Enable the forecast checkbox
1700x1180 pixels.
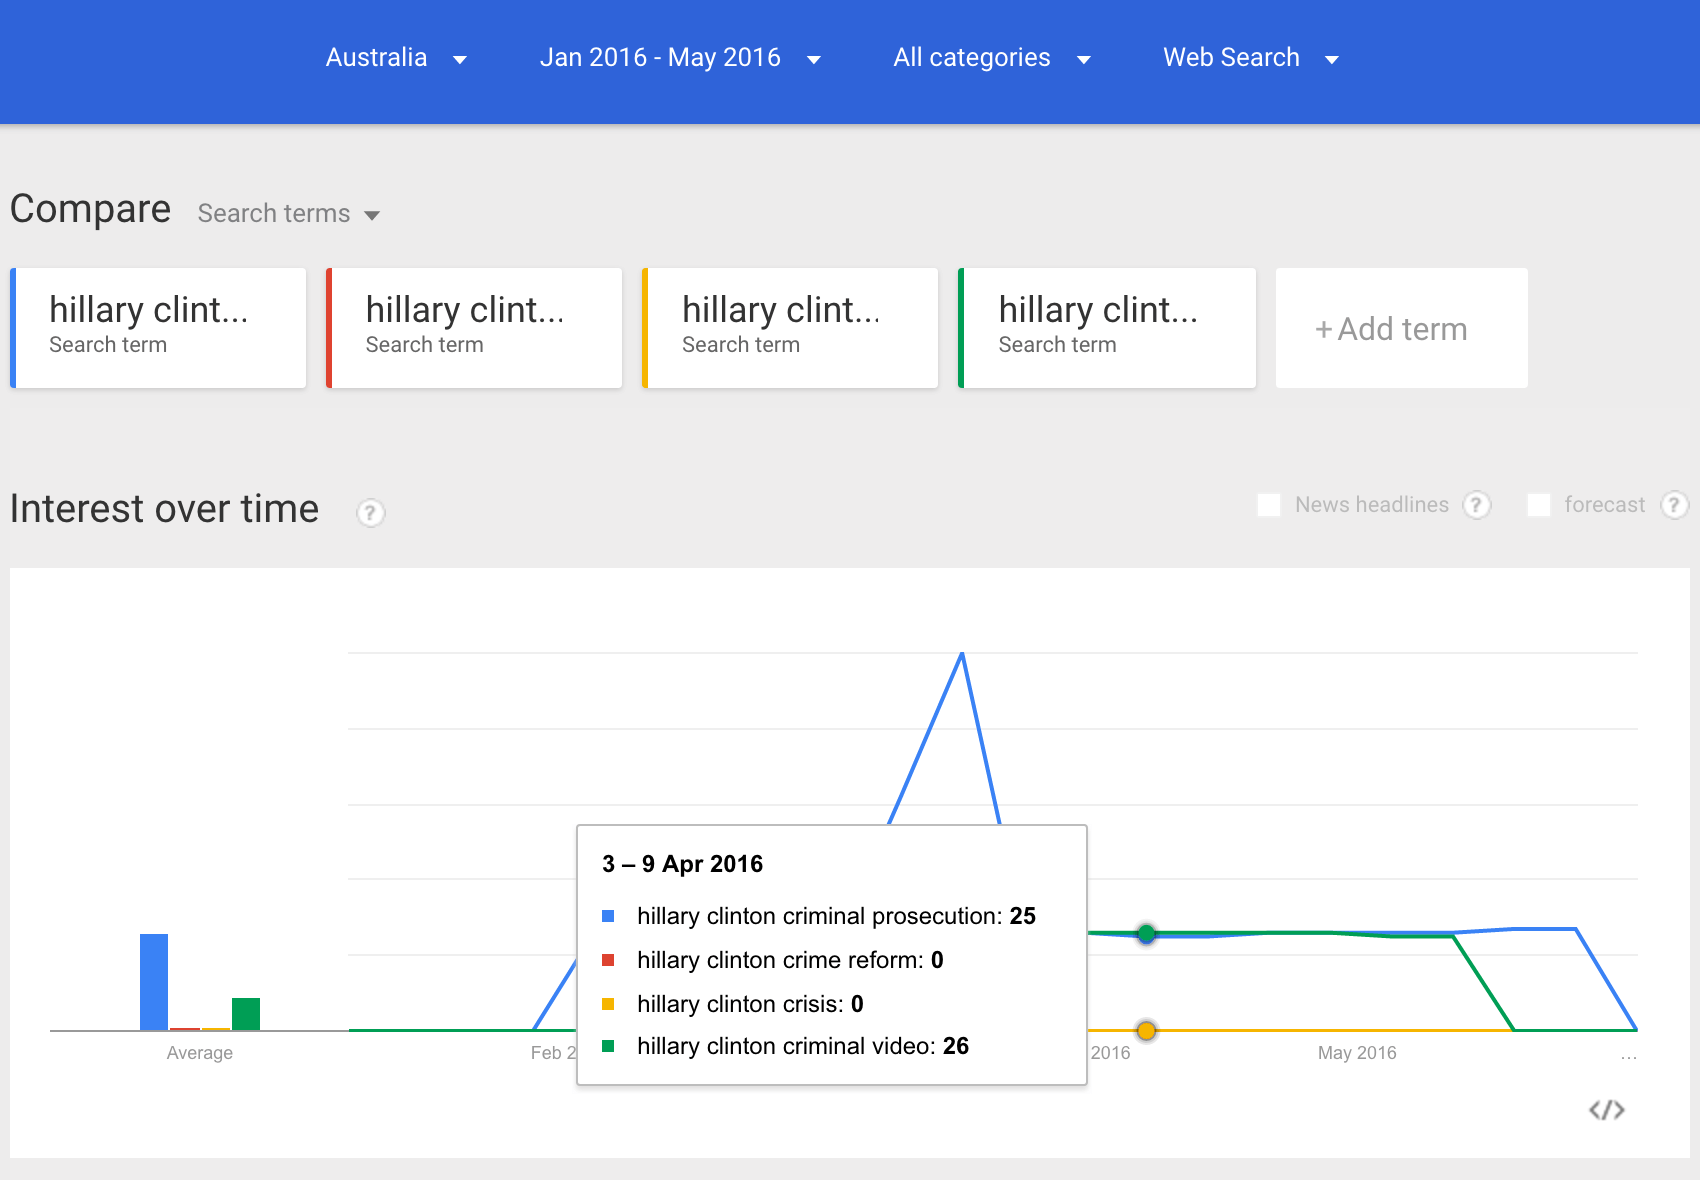[x=1539, y=505]
